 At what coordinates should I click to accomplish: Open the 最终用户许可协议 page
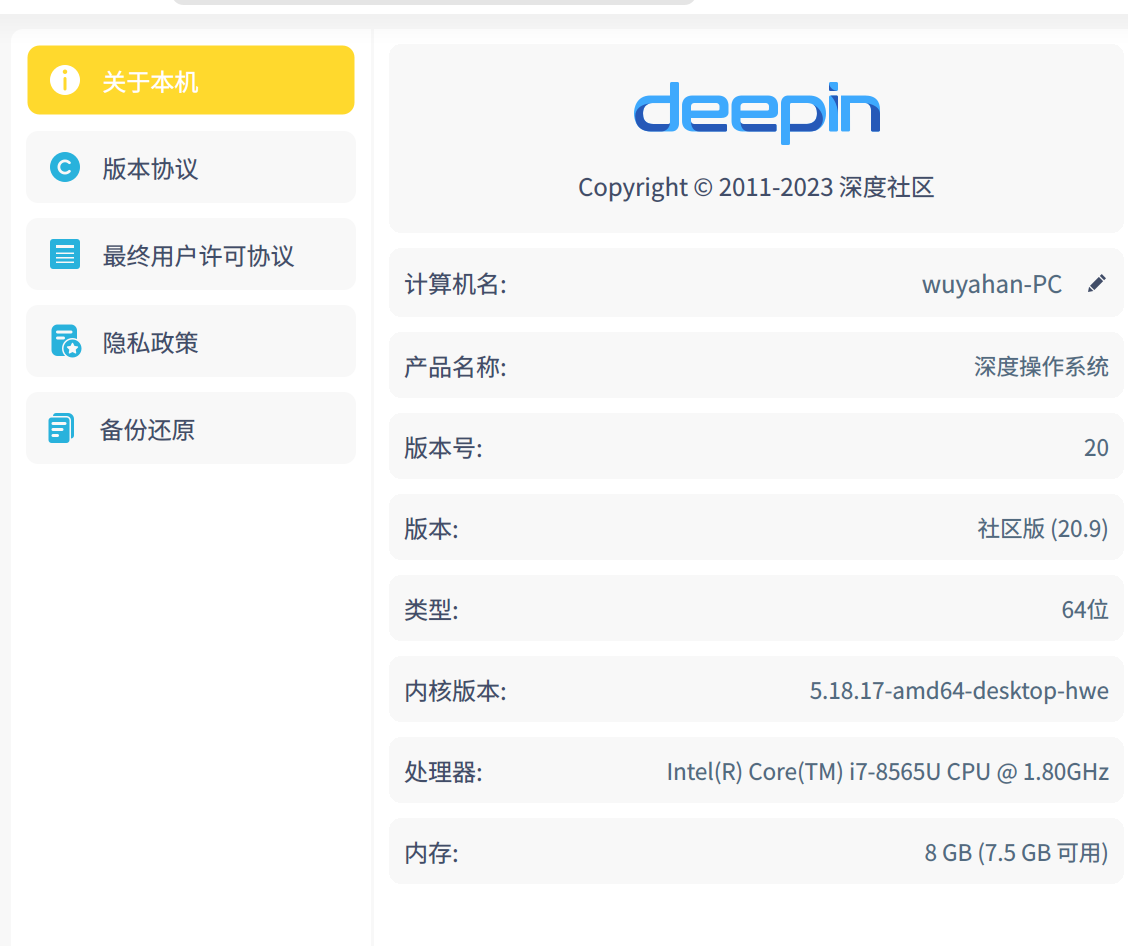click(x=191, y=254)
